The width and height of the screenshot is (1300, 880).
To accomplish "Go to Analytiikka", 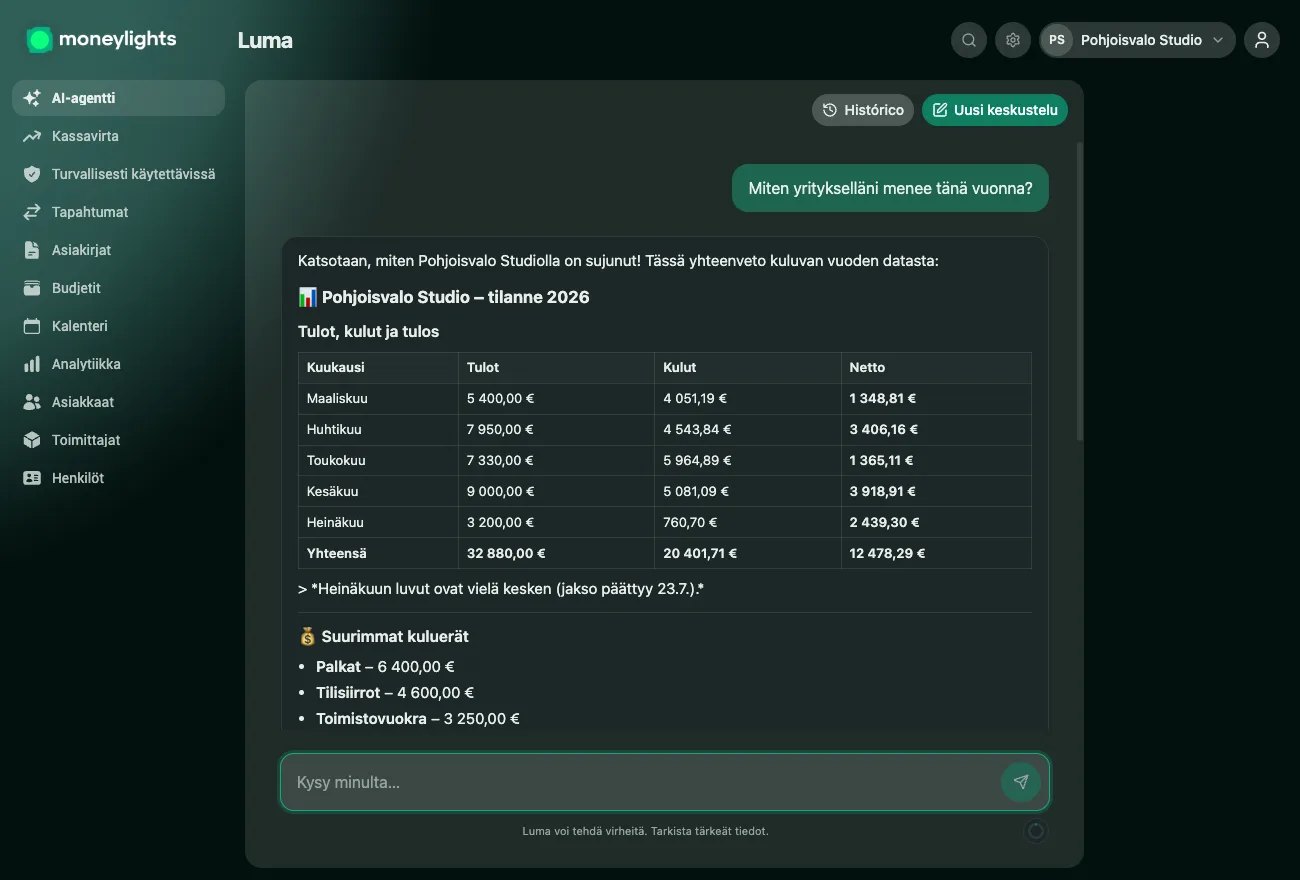I will tap(118, 364).
